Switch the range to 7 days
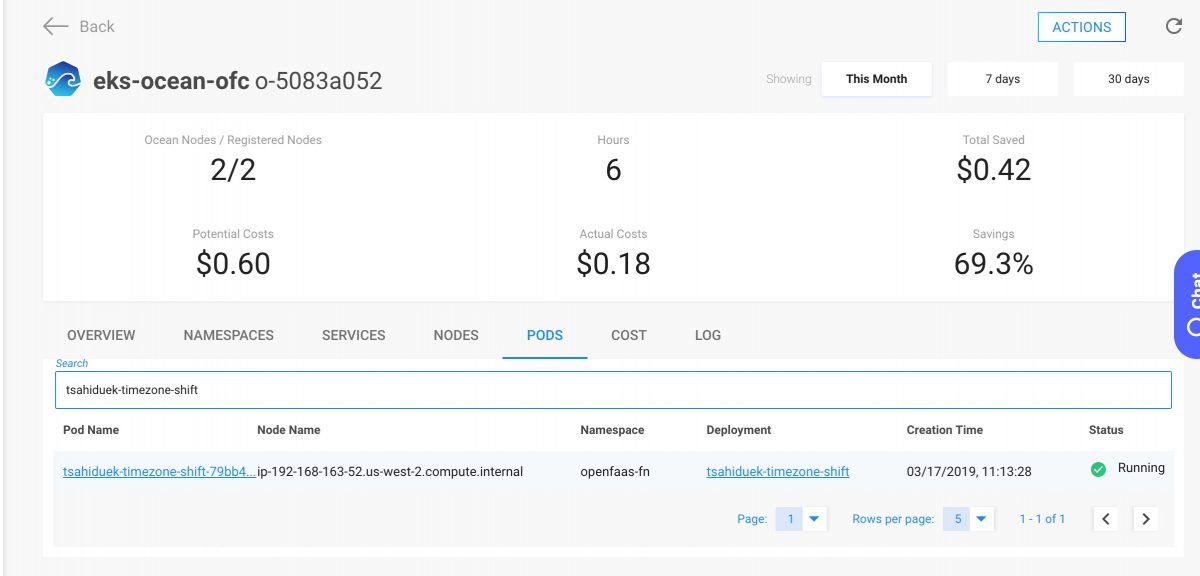 pyautogui.click(x=1002, y=79)
